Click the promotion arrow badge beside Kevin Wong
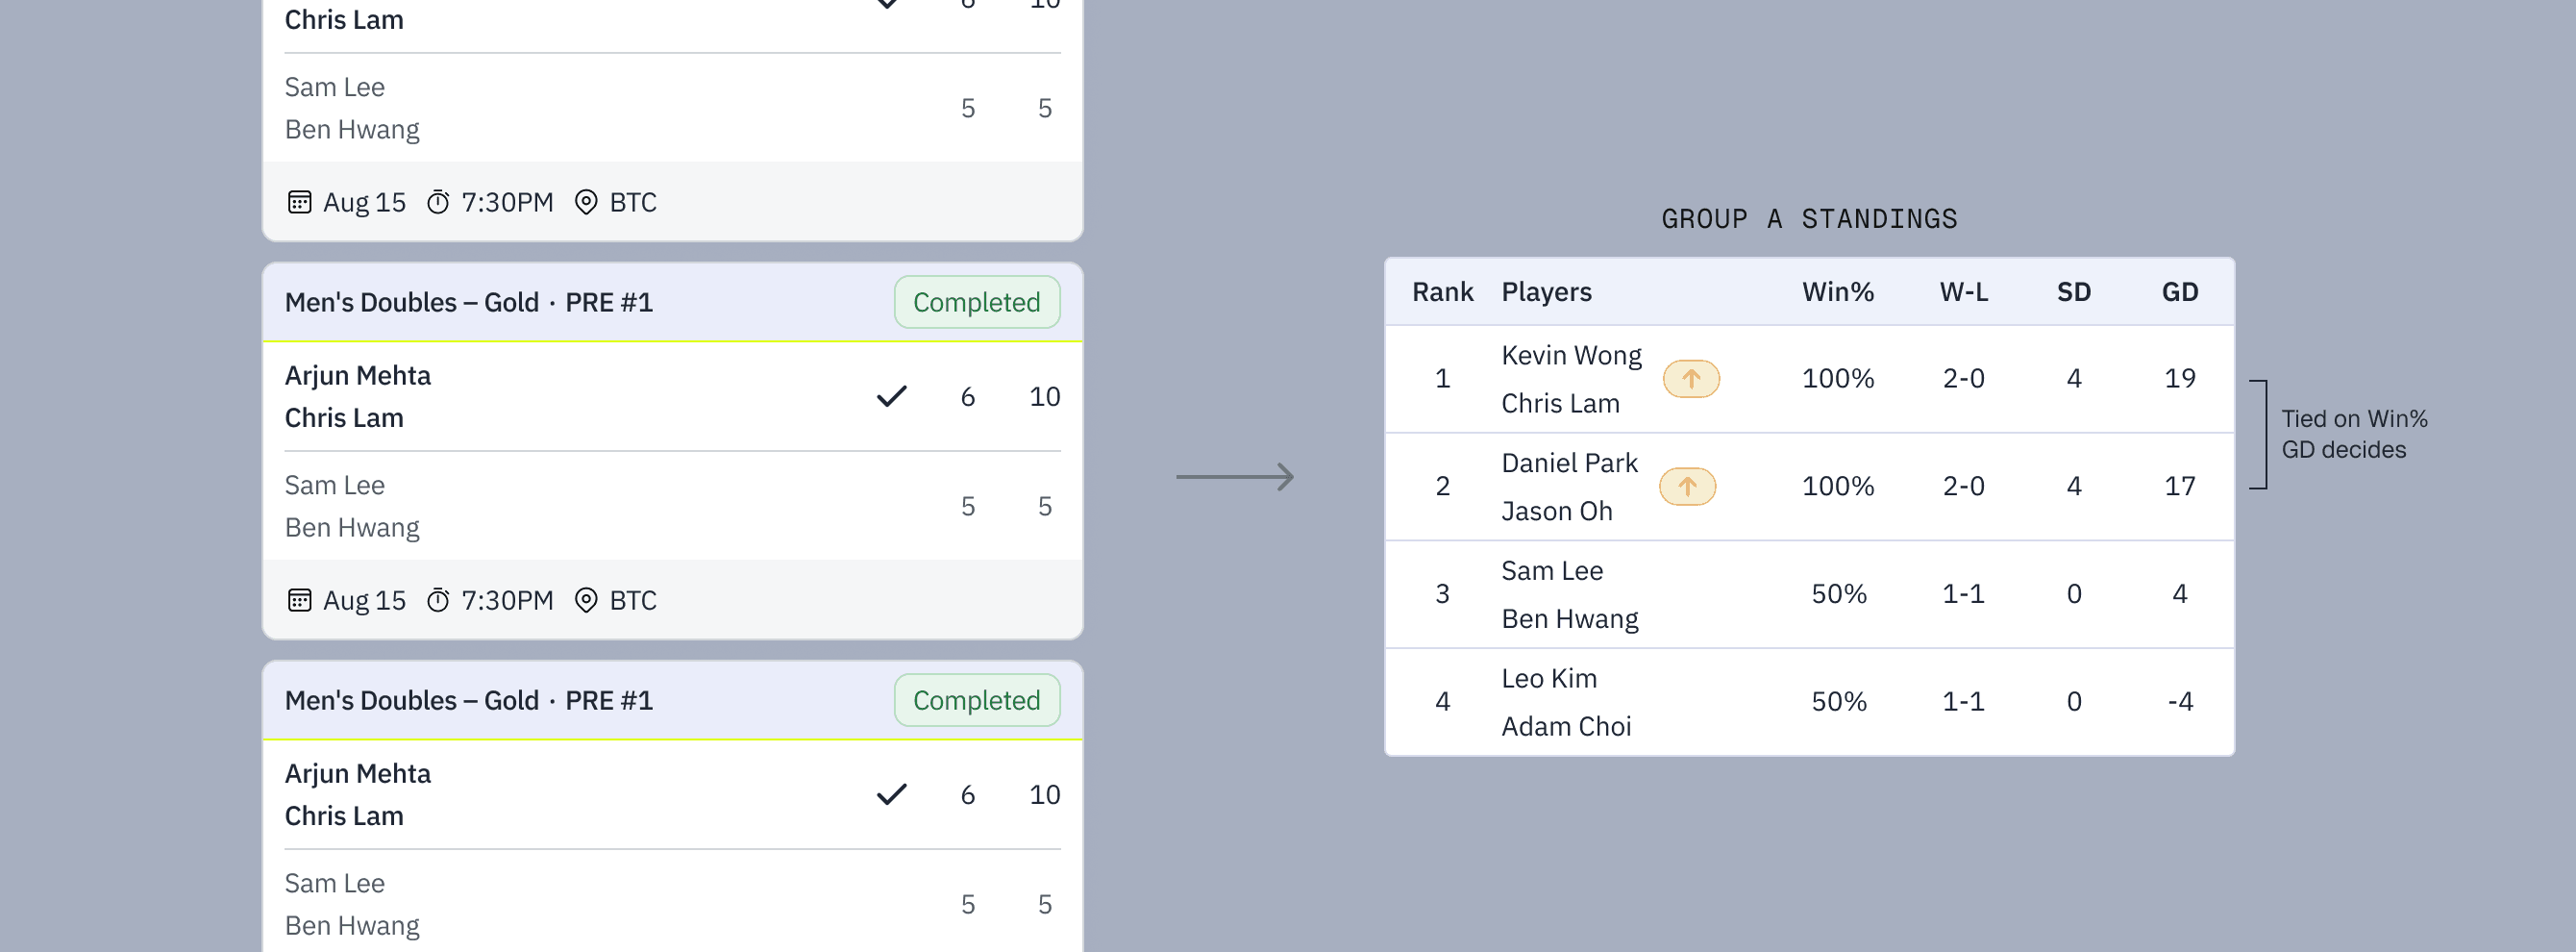The image size is (2576, 952). point(1691,379)
